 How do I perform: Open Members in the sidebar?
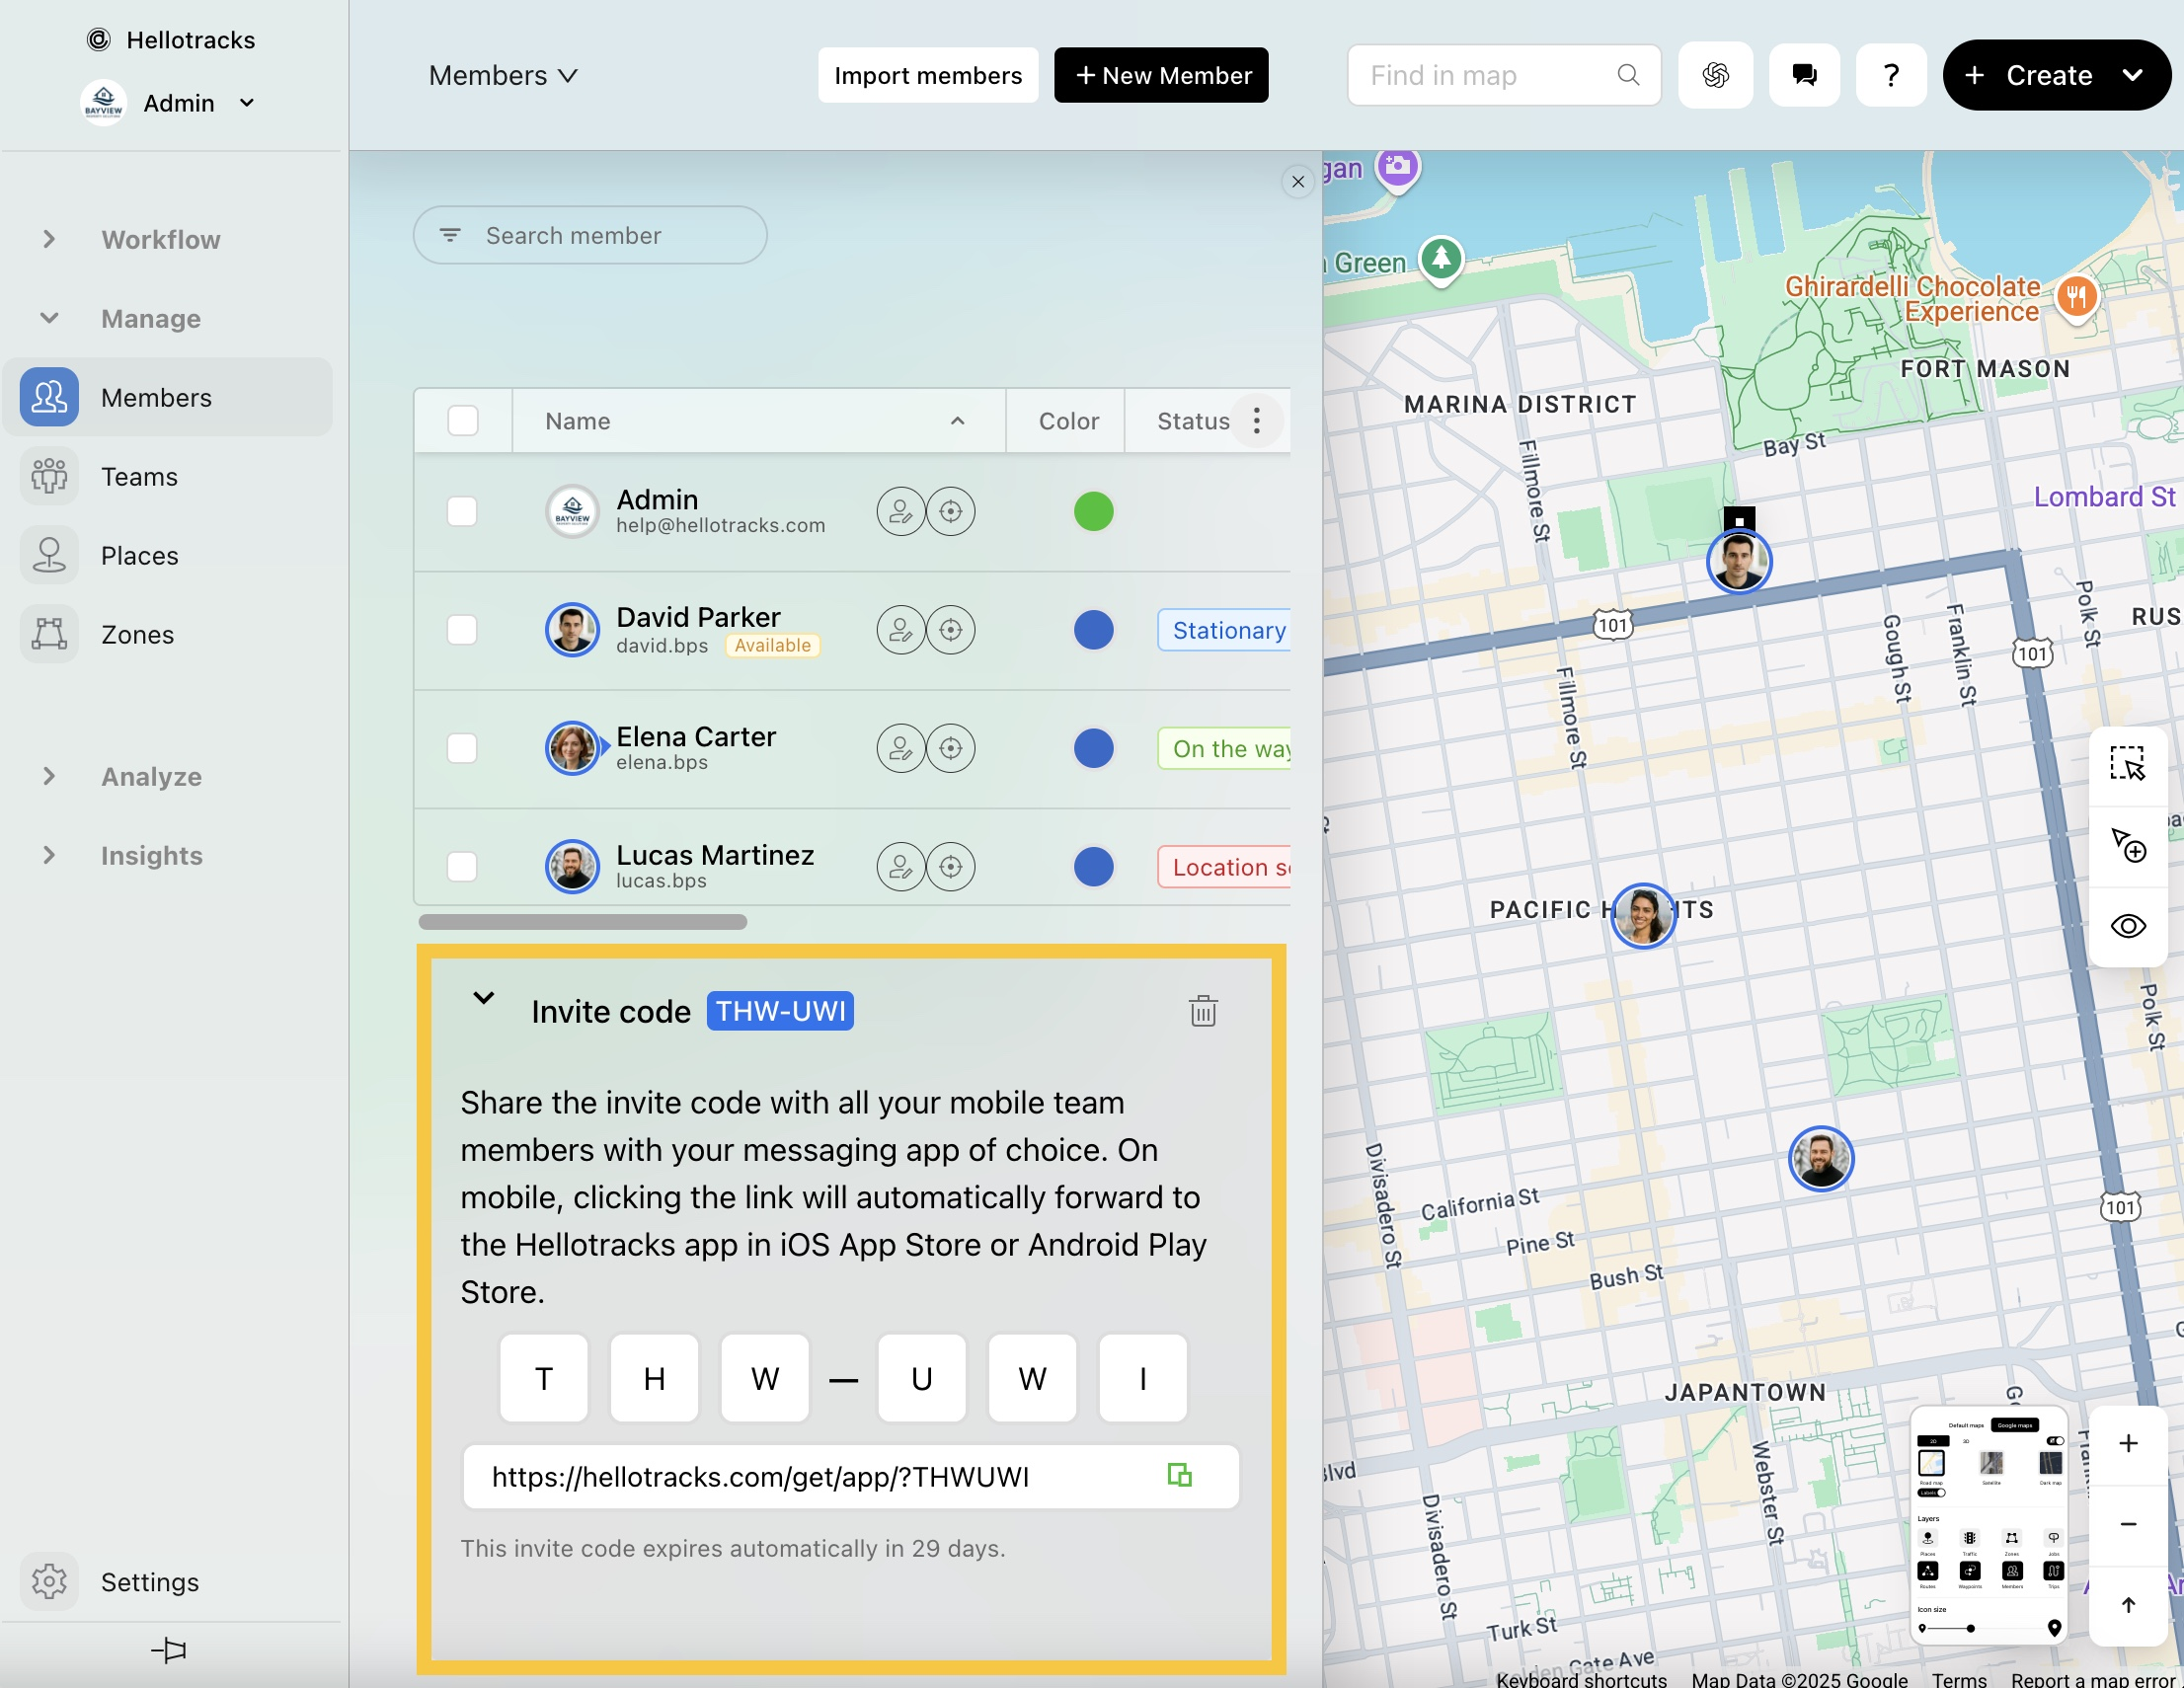168,397
